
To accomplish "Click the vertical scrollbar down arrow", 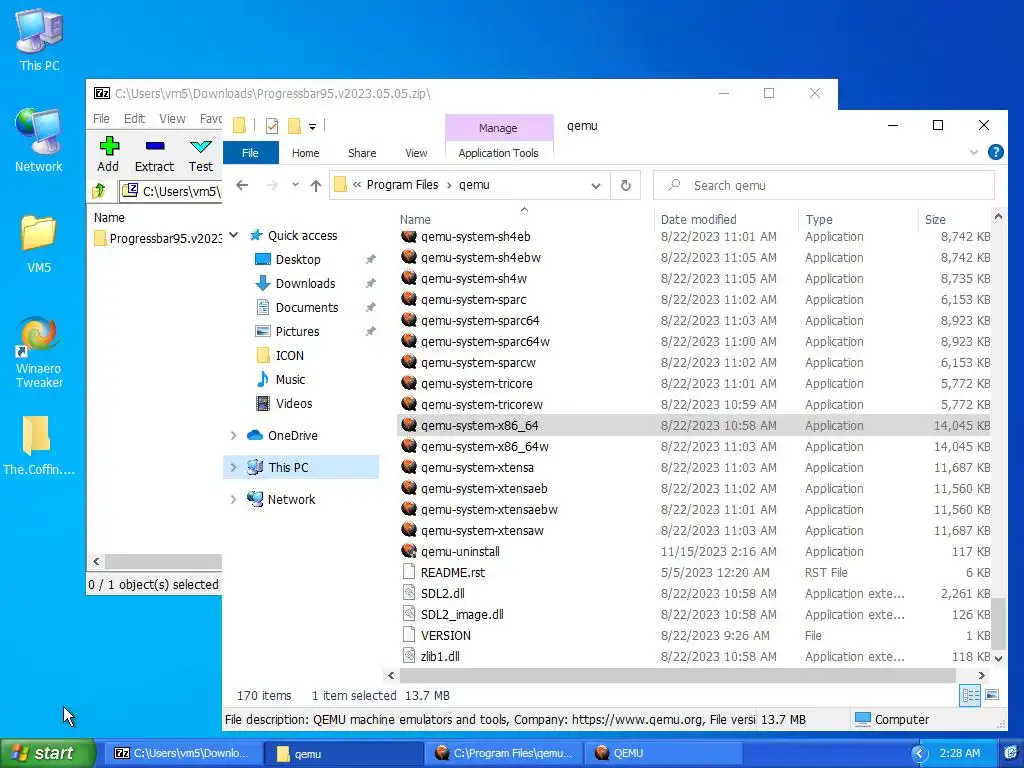I will [x=998, y=659].
